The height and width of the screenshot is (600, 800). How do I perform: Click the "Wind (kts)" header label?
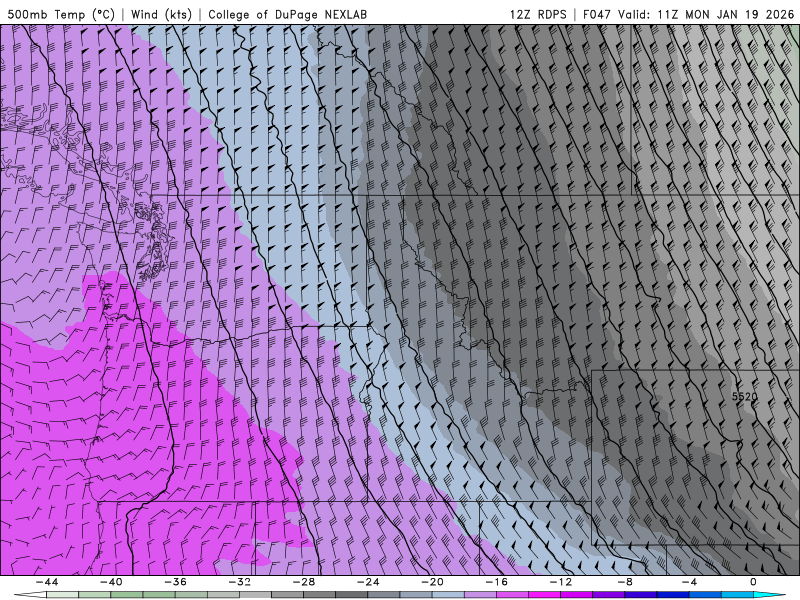pos(161,14)
